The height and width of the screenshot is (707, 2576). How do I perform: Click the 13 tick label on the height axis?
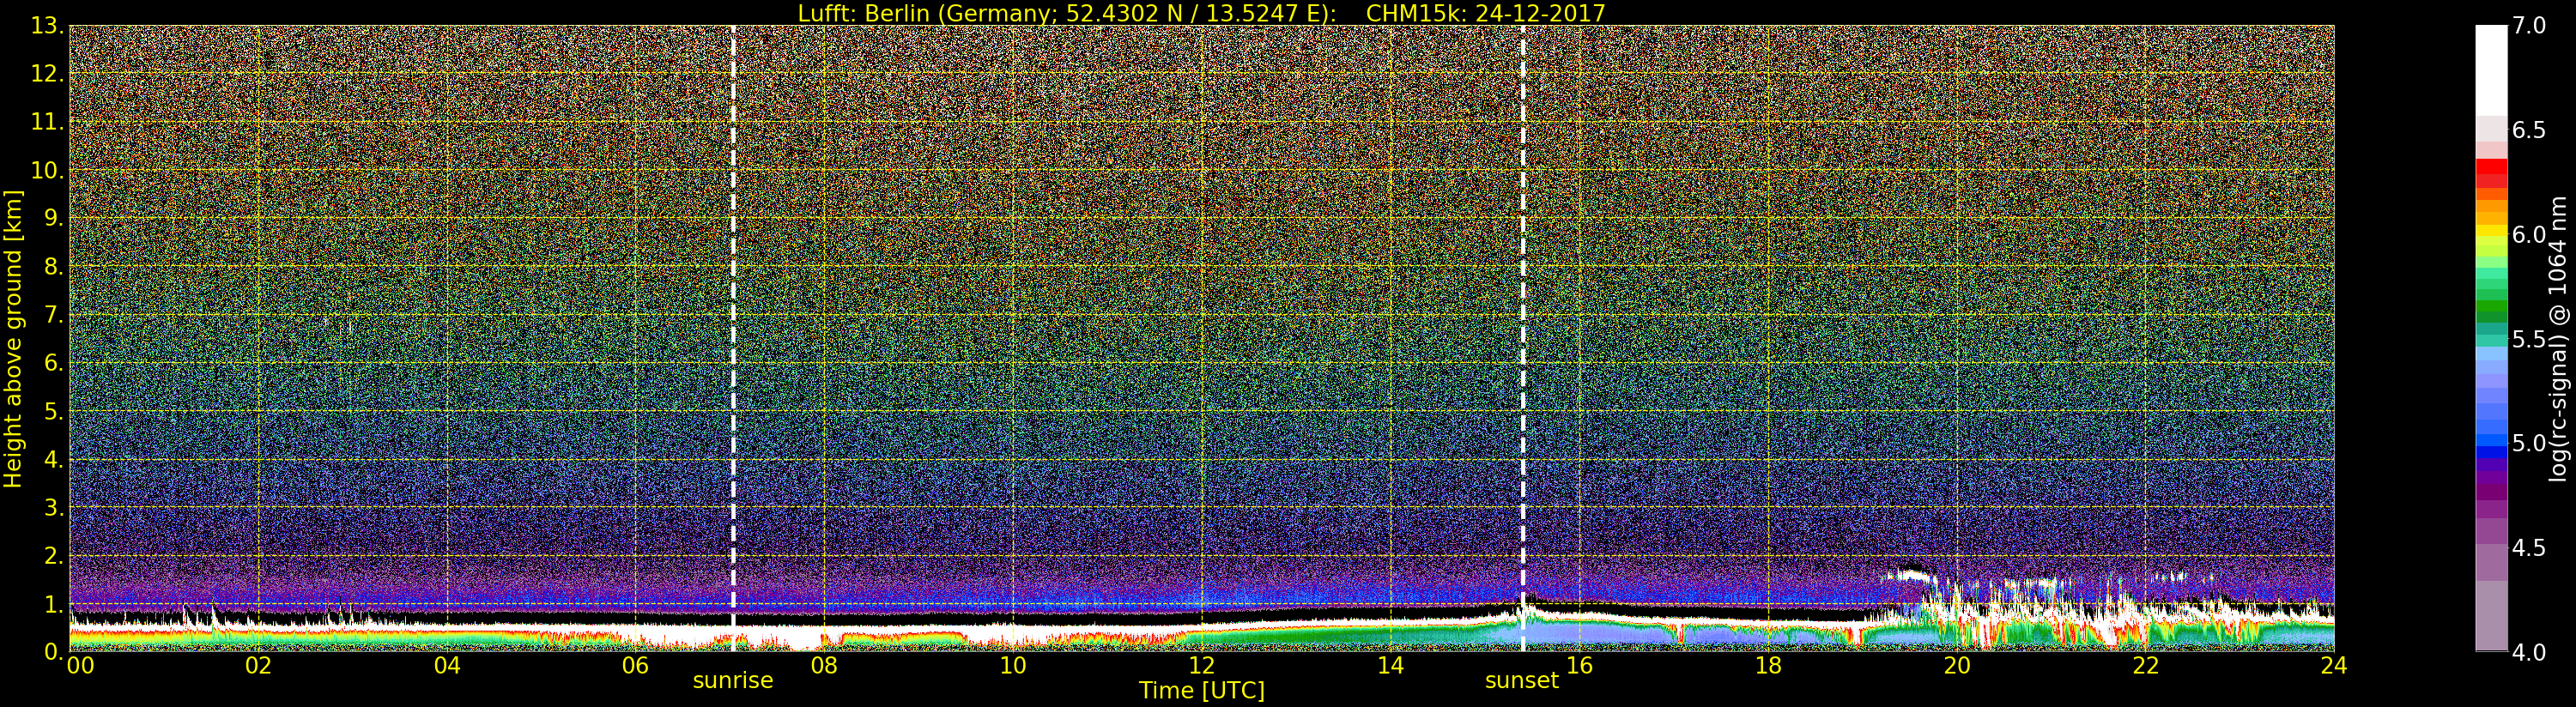tap(46, 27)
